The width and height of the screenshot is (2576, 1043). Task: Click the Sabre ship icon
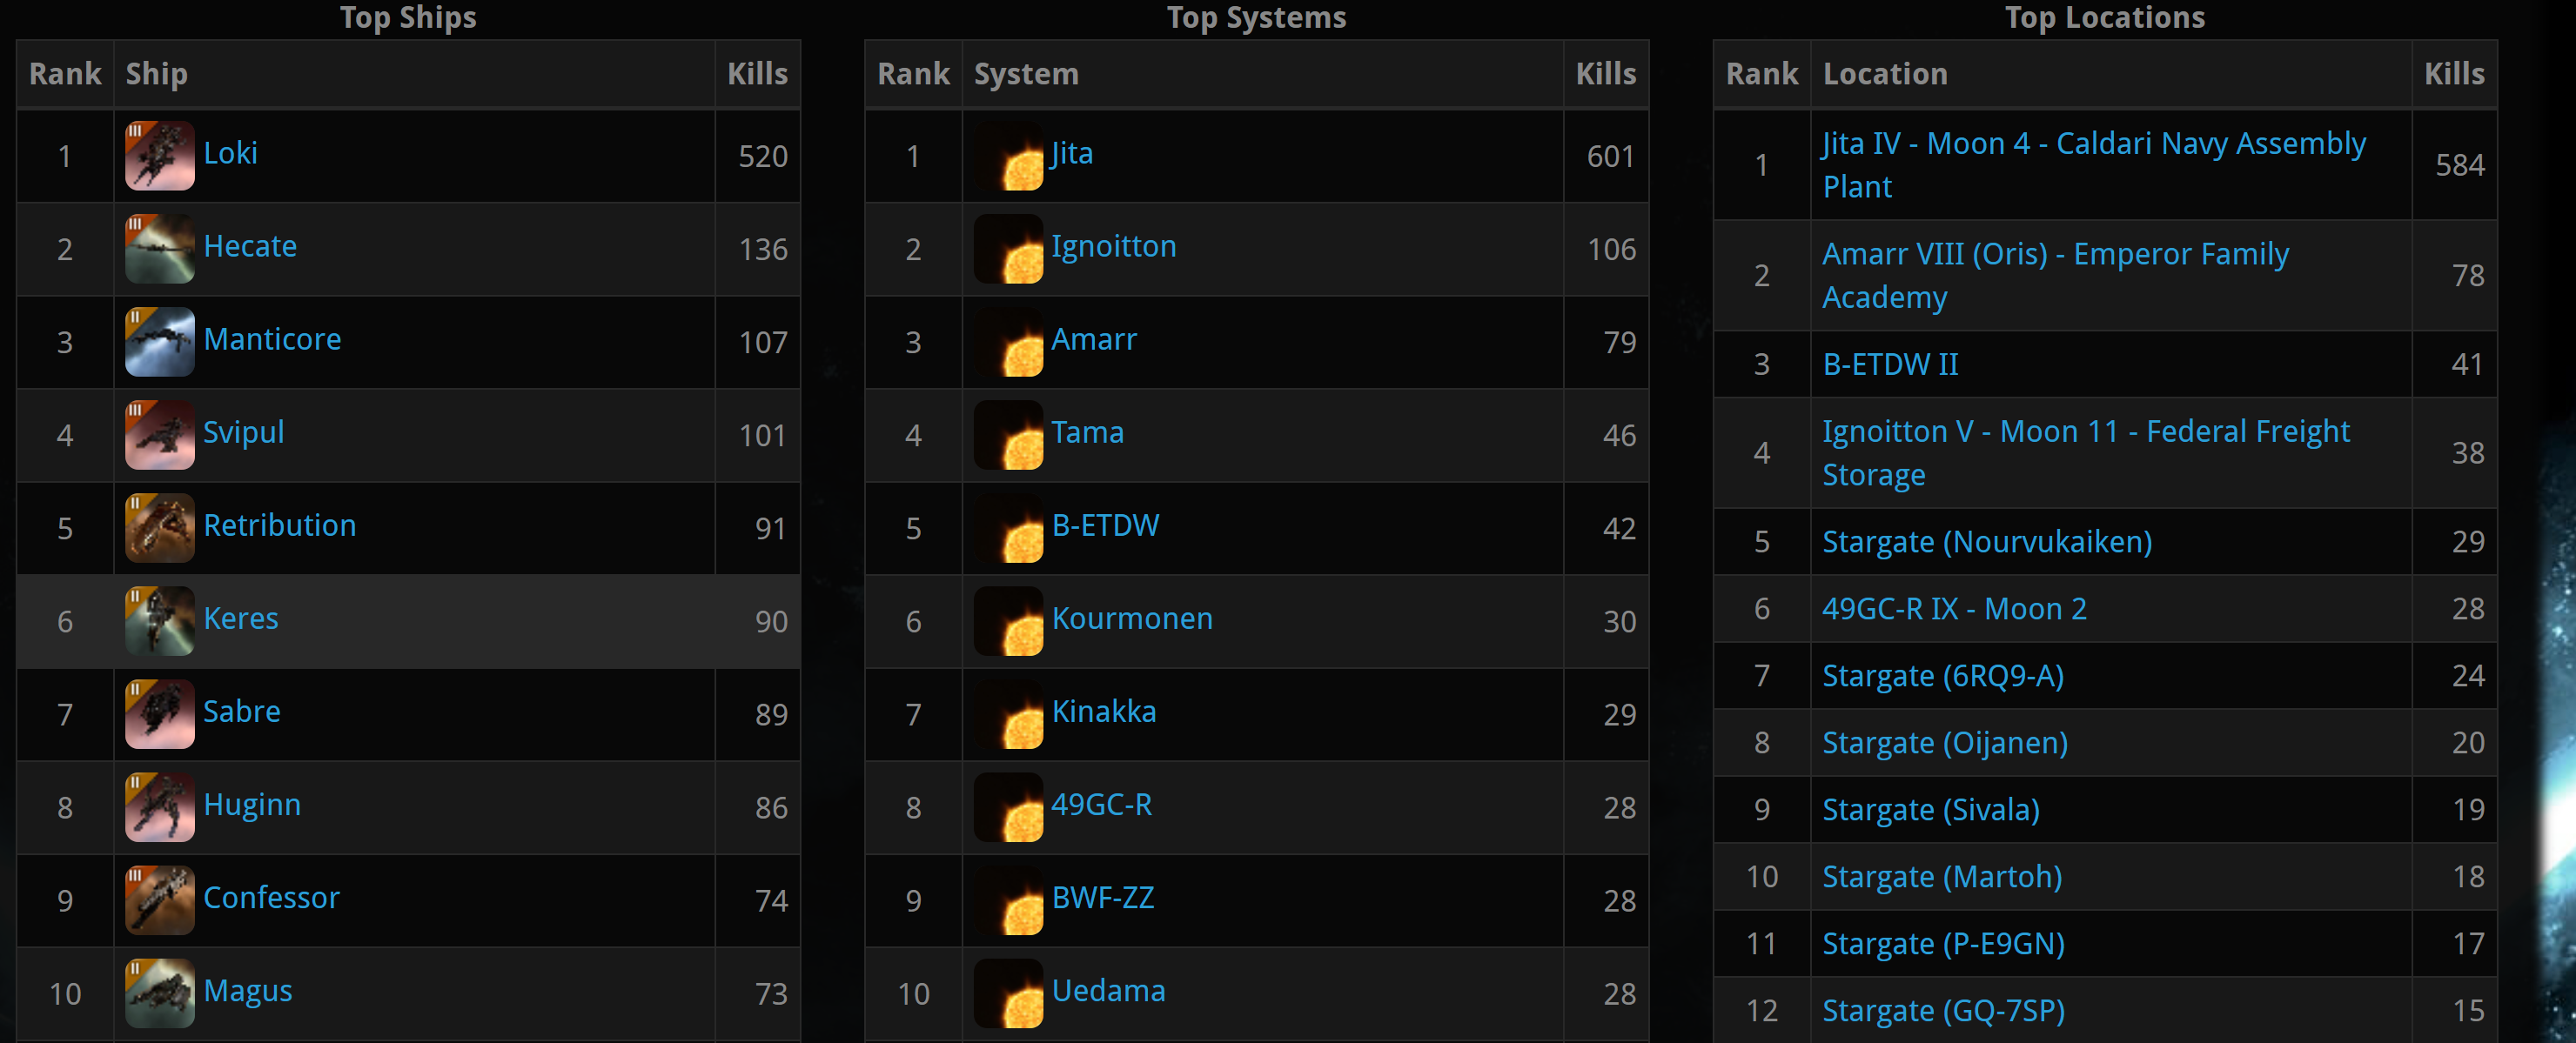click(160, 713)
